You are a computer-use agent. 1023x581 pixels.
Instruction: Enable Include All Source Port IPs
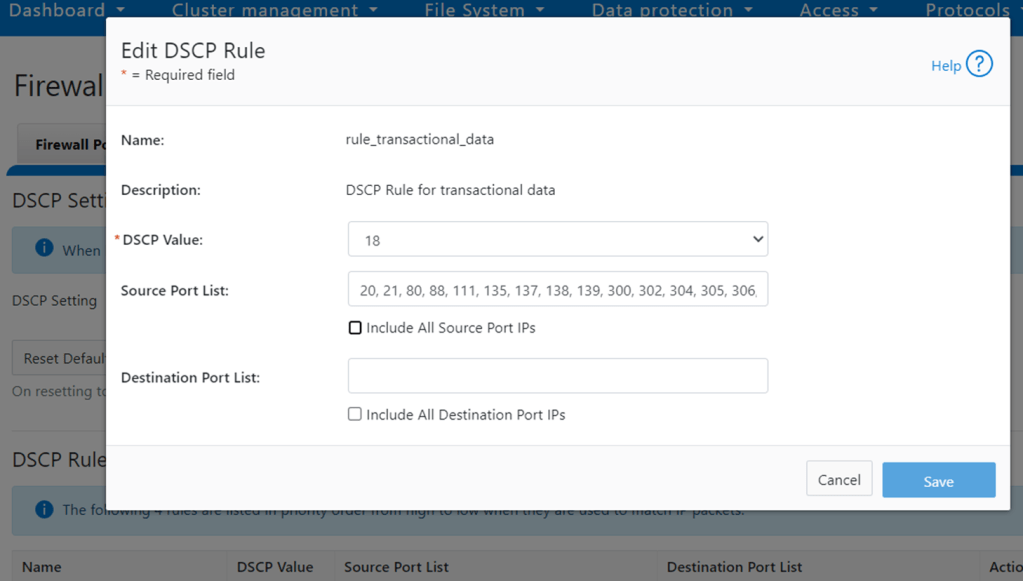coord(355,328)
